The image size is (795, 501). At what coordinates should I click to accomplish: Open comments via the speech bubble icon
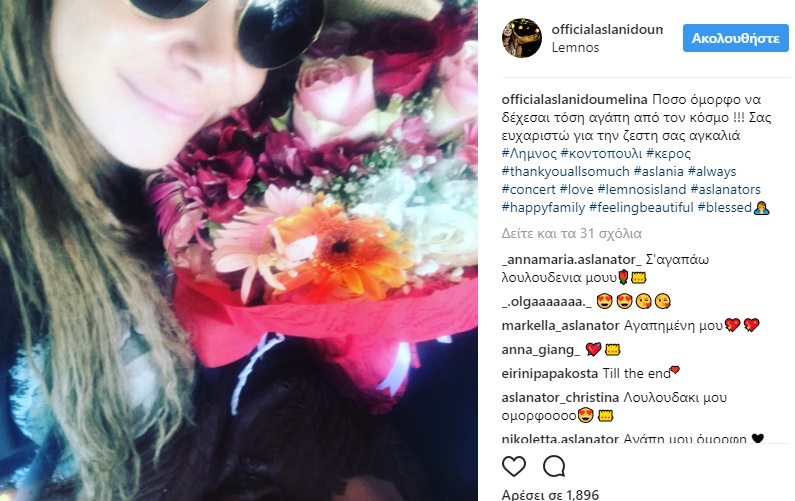[554, 466]
